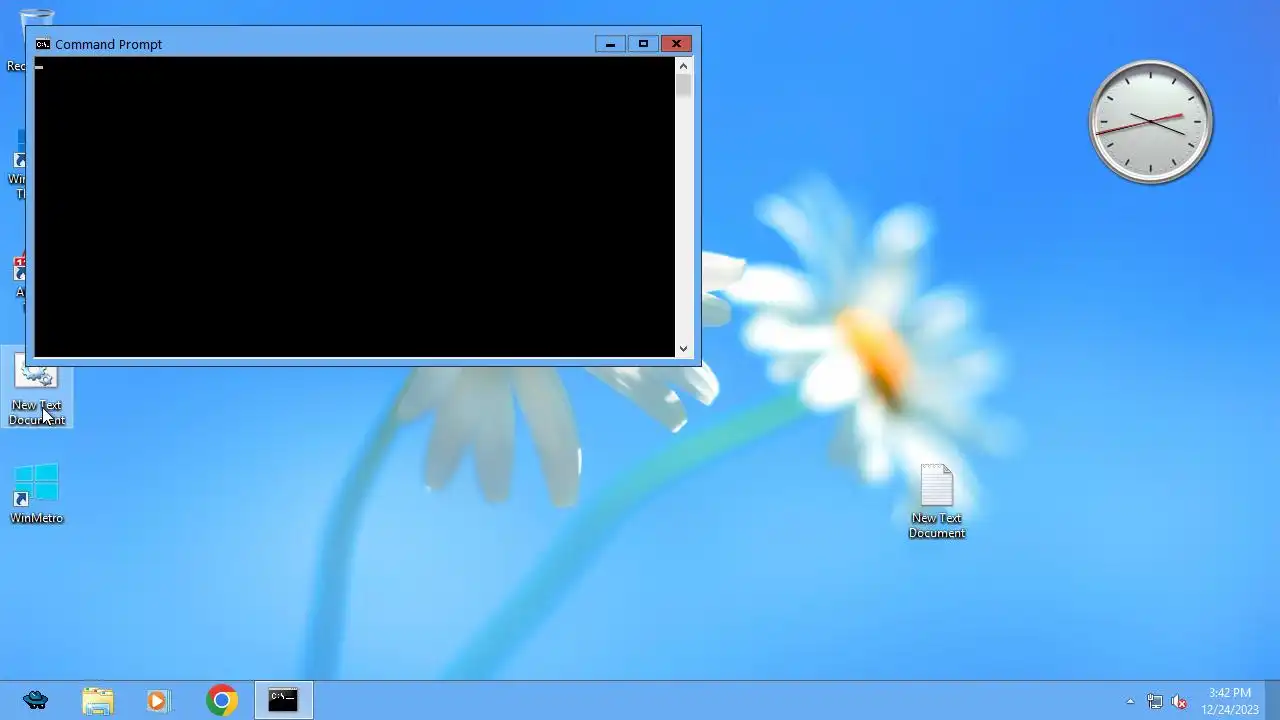The image size is (1280, 720).
Task: Click the Command Prompt scrollbar down arrow
Action: tap(684, 349)
